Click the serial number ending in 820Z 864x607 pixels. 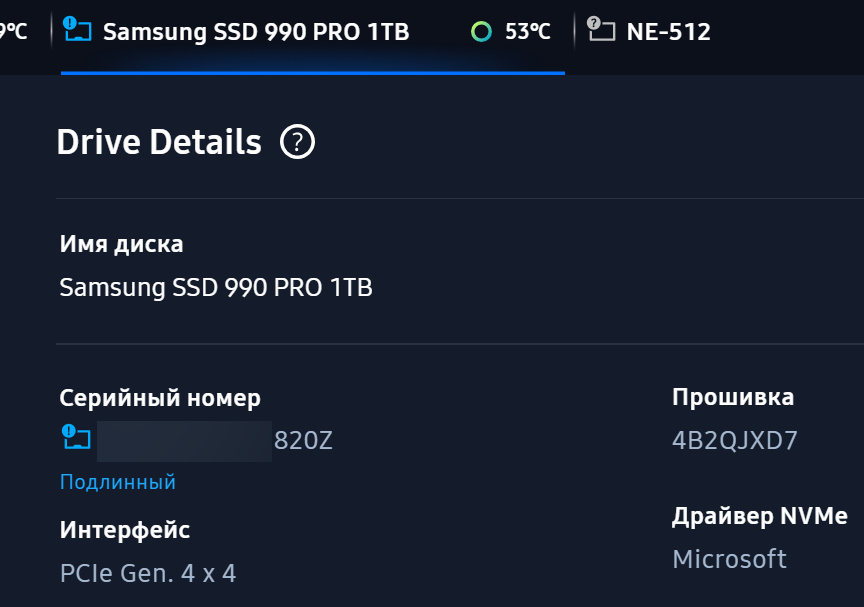tap(303, 441)
